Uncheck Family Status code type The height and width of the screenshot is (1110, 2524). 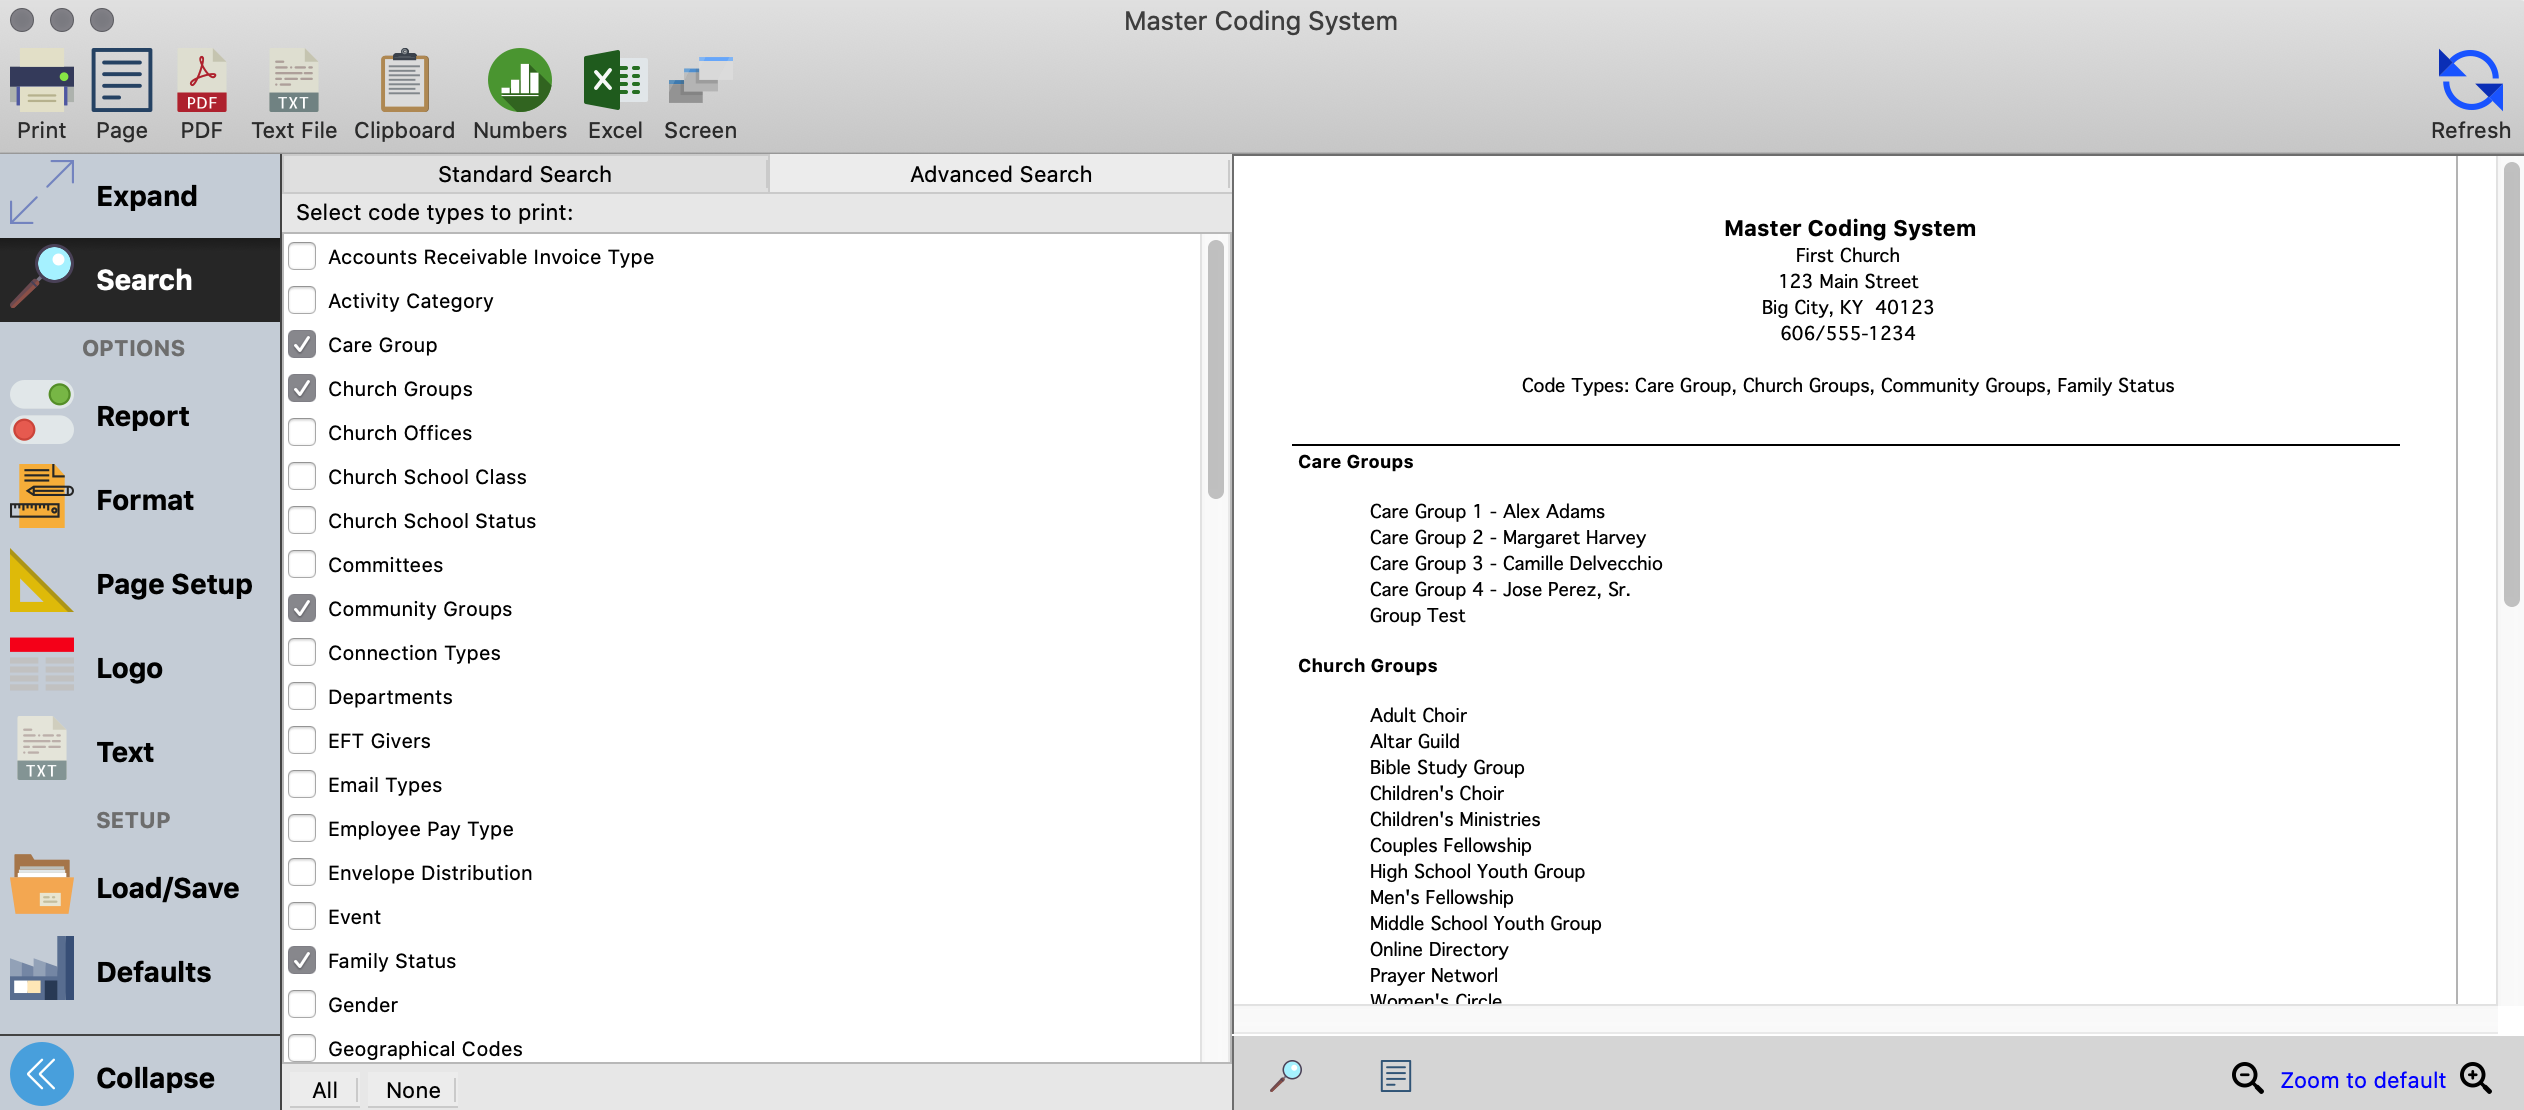(302, 961)
